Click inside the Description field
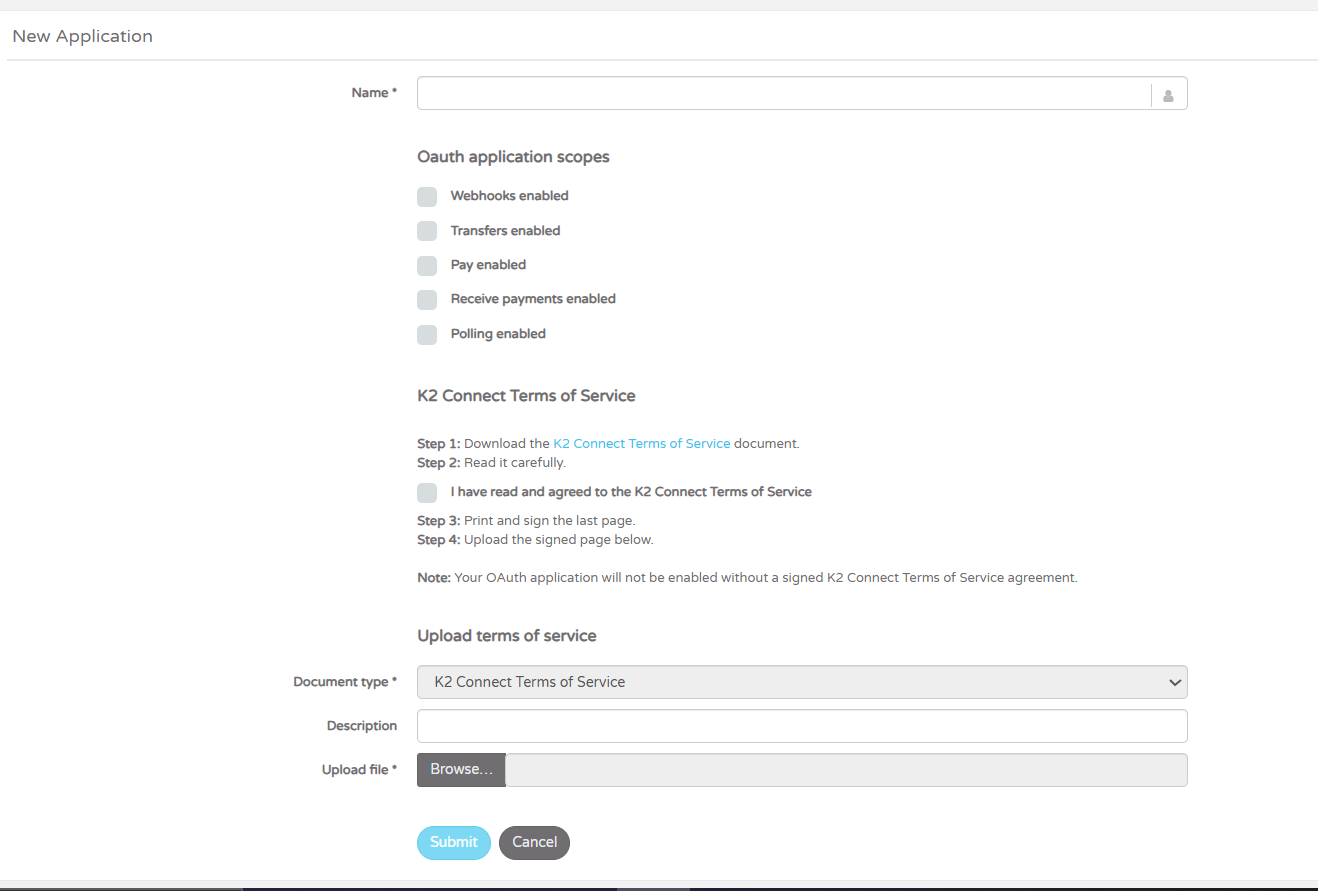Image resolution: width=1318 pixels, height=891 pixels. pos(800,725)
